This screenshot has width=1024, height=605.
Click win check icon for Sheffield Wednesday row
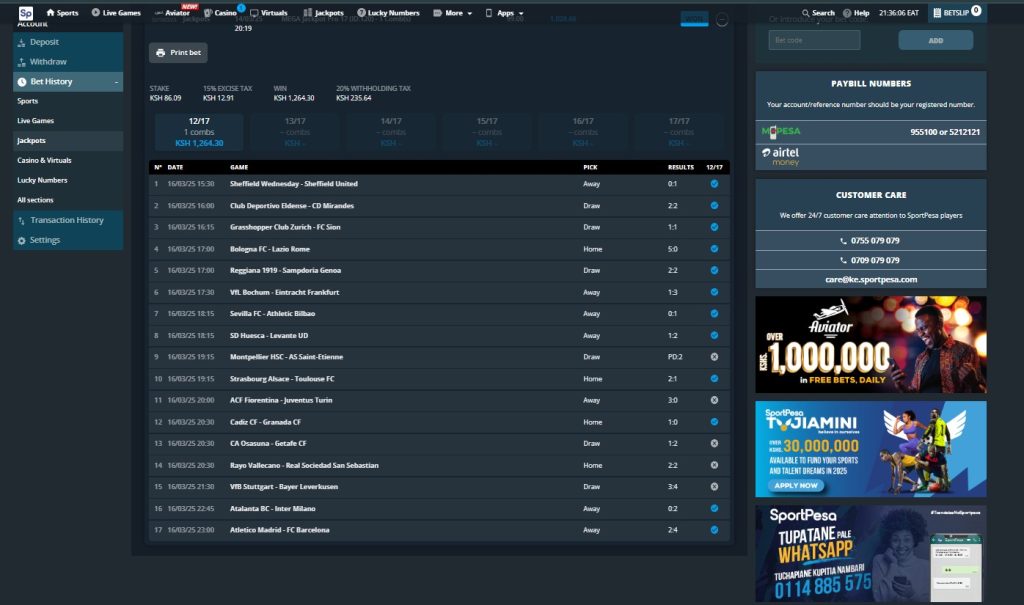click(714, 184)
